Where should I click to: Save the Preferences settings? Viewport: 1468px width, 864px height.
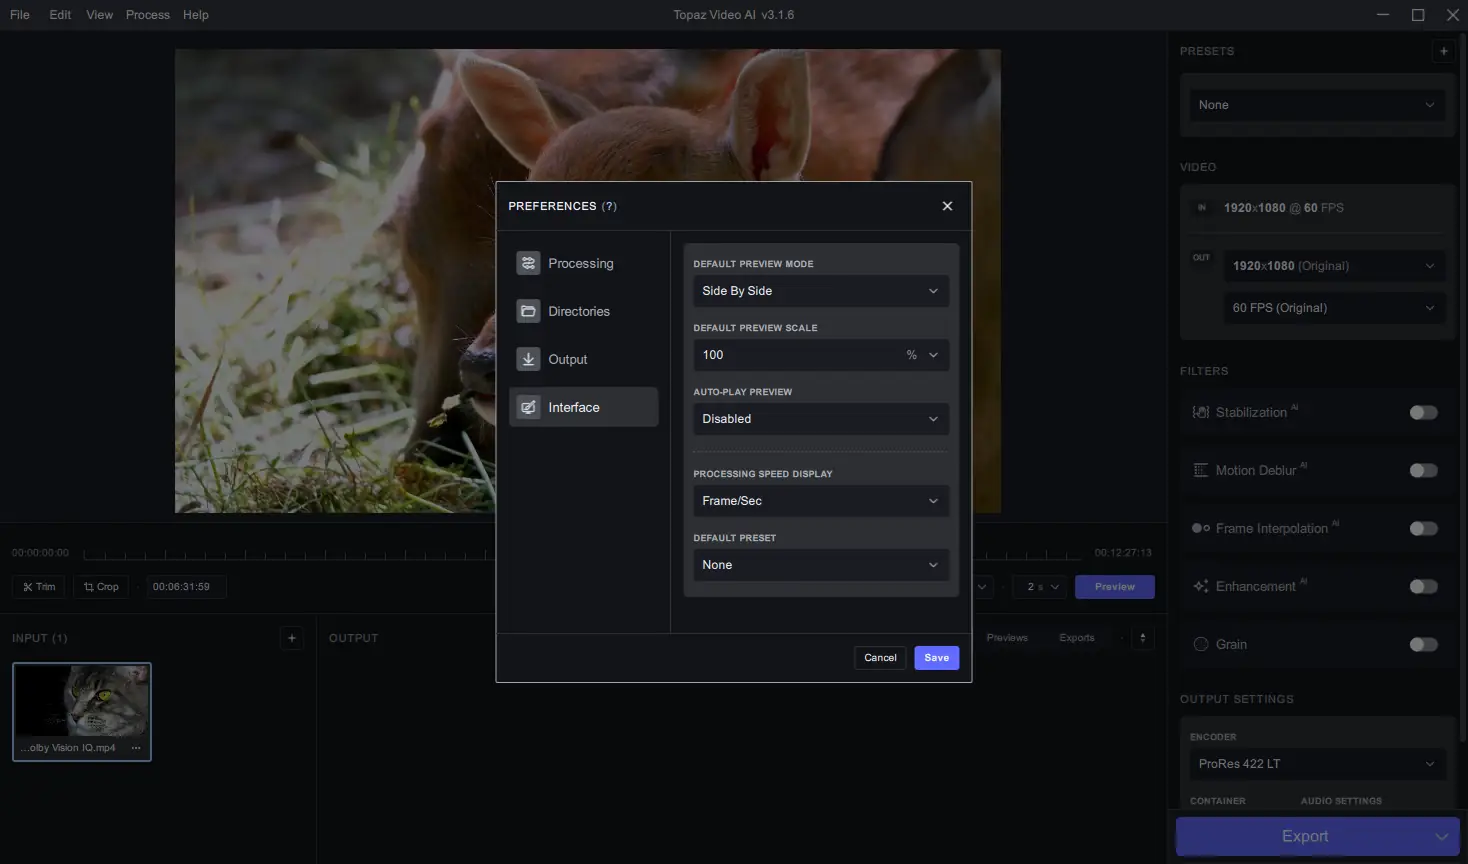tap(937, 658)
